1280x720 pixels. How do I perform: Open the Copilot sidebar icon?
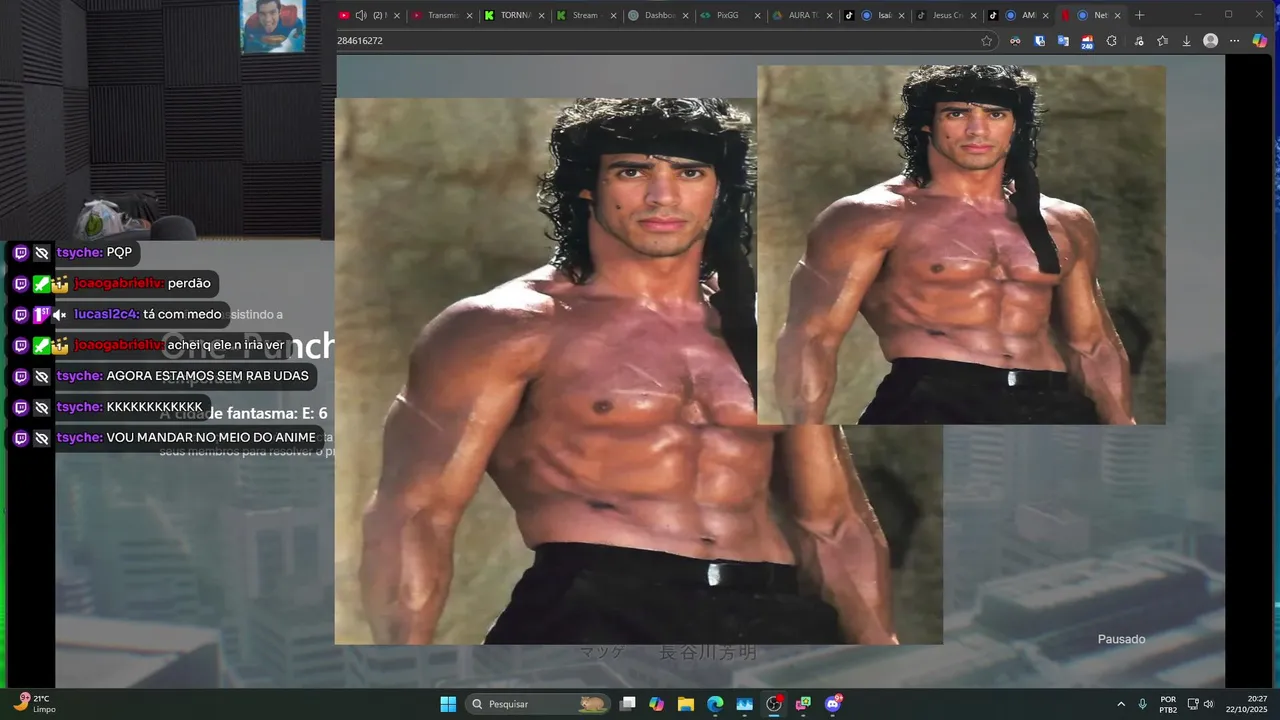(x=1260, y=41)
